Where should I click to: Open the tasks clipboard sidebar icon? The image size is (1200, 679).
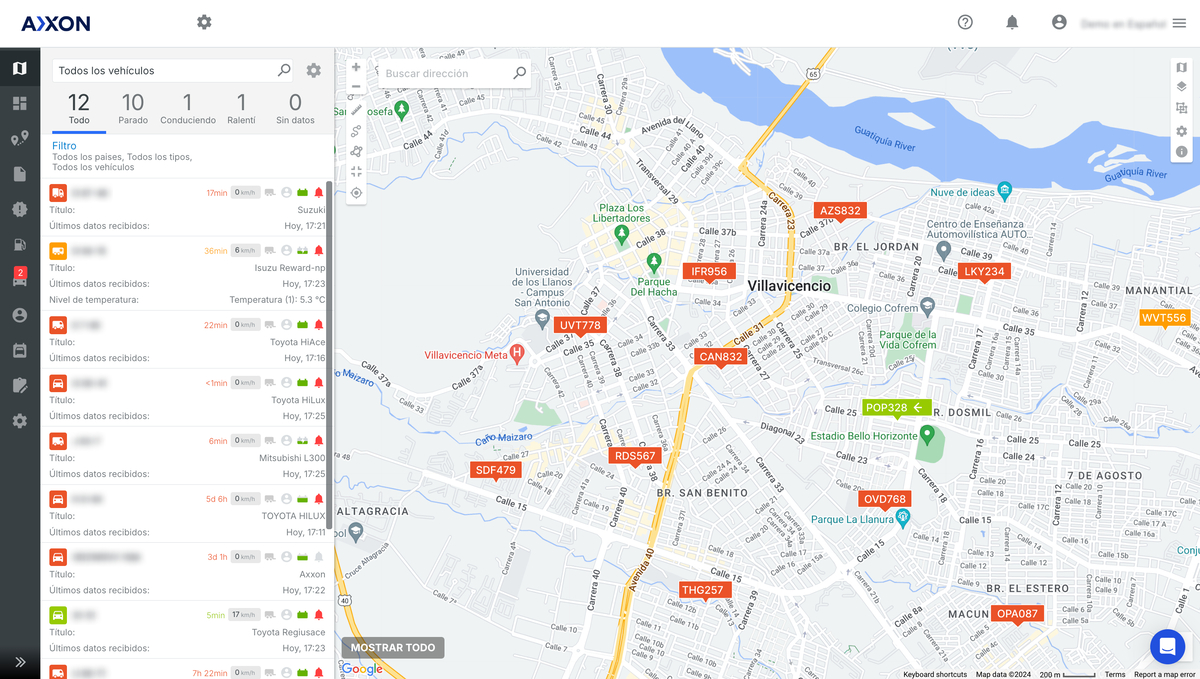[x=20, y=385]
